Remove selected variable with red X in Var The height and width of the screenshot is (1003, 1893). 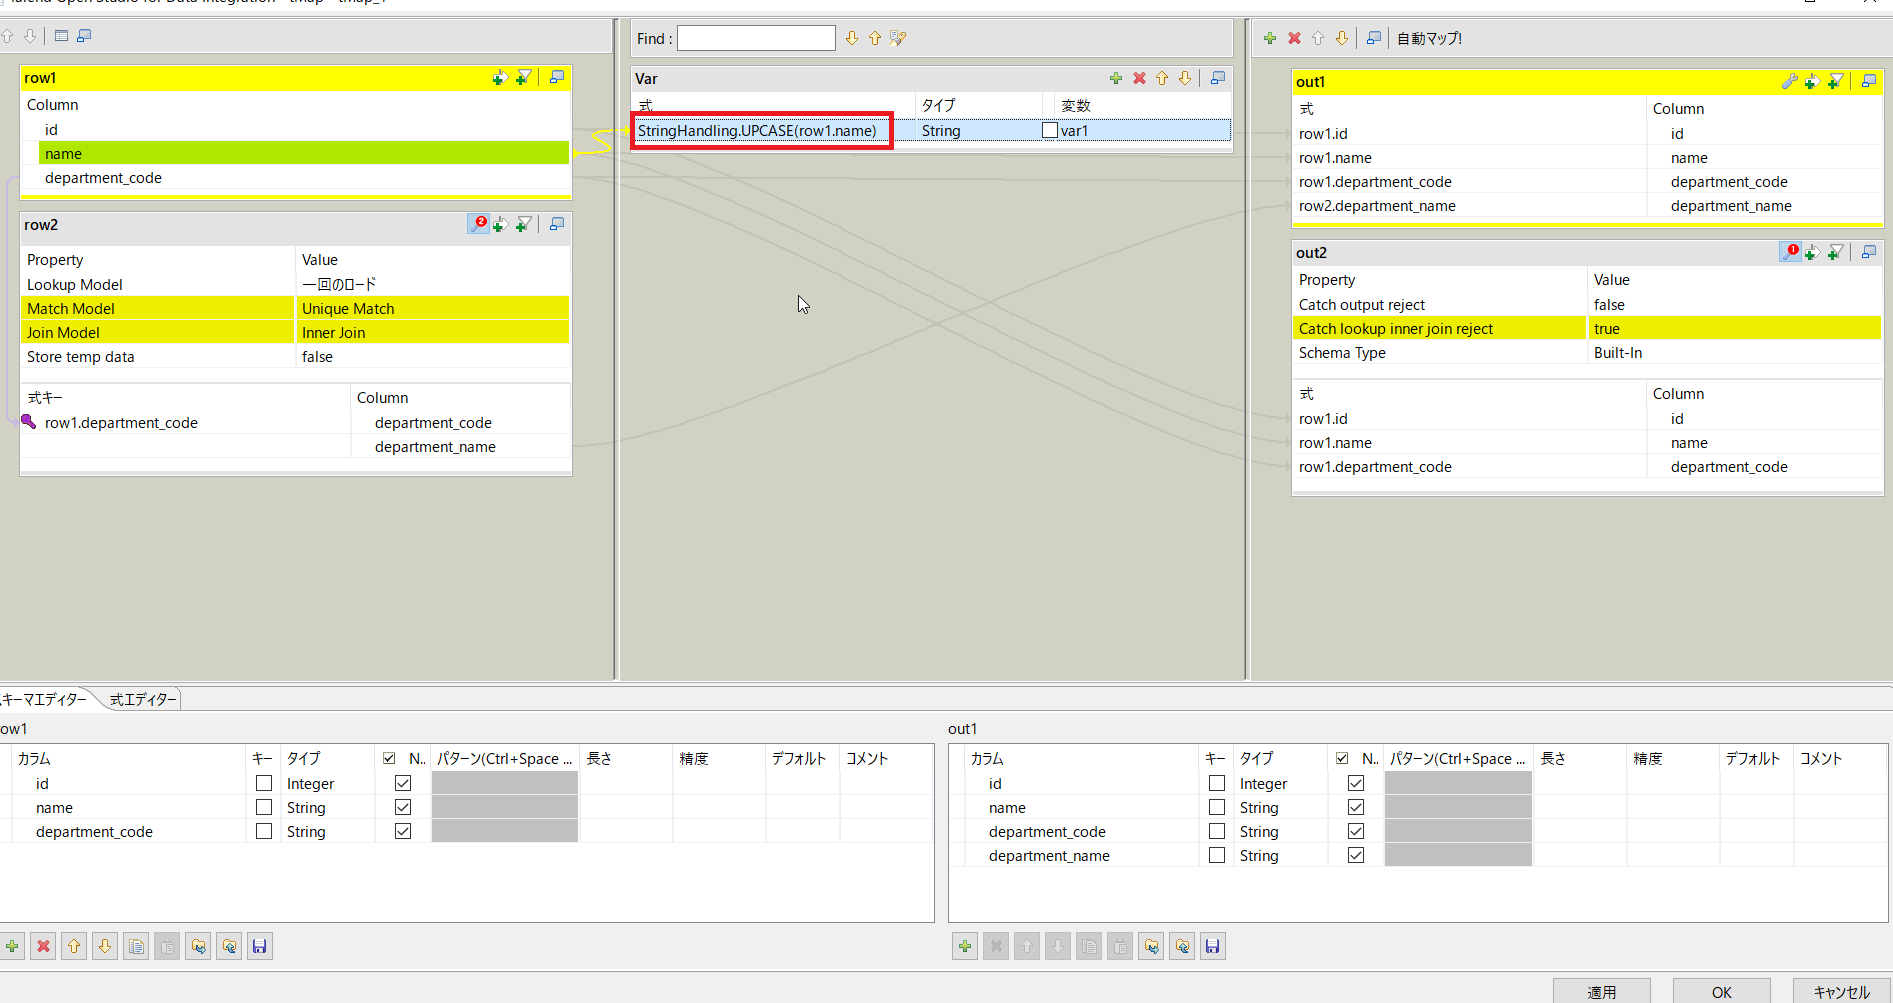(x=1139, y=78)
